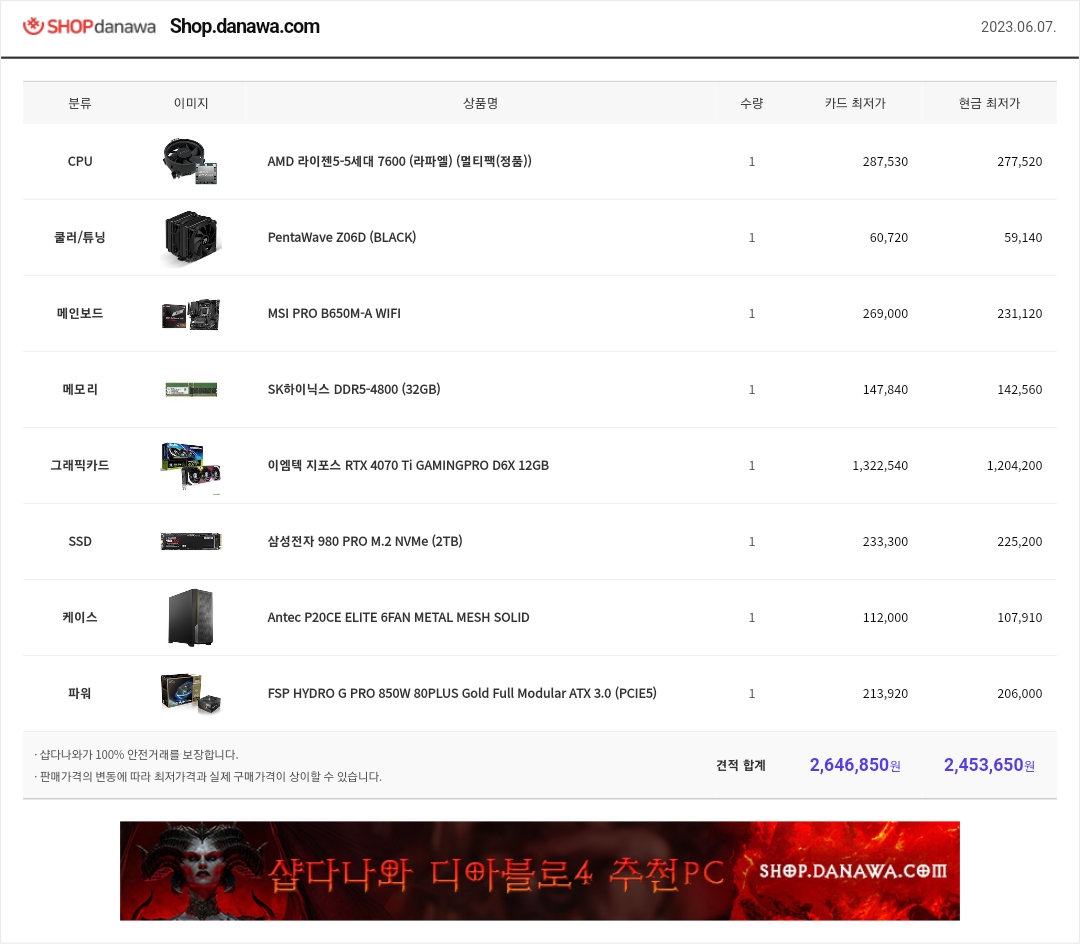This screenshot has width=1080, height=950.
Task: Click the RTX 4070 Ti graphics card image
Action: (x=191, y=466)
